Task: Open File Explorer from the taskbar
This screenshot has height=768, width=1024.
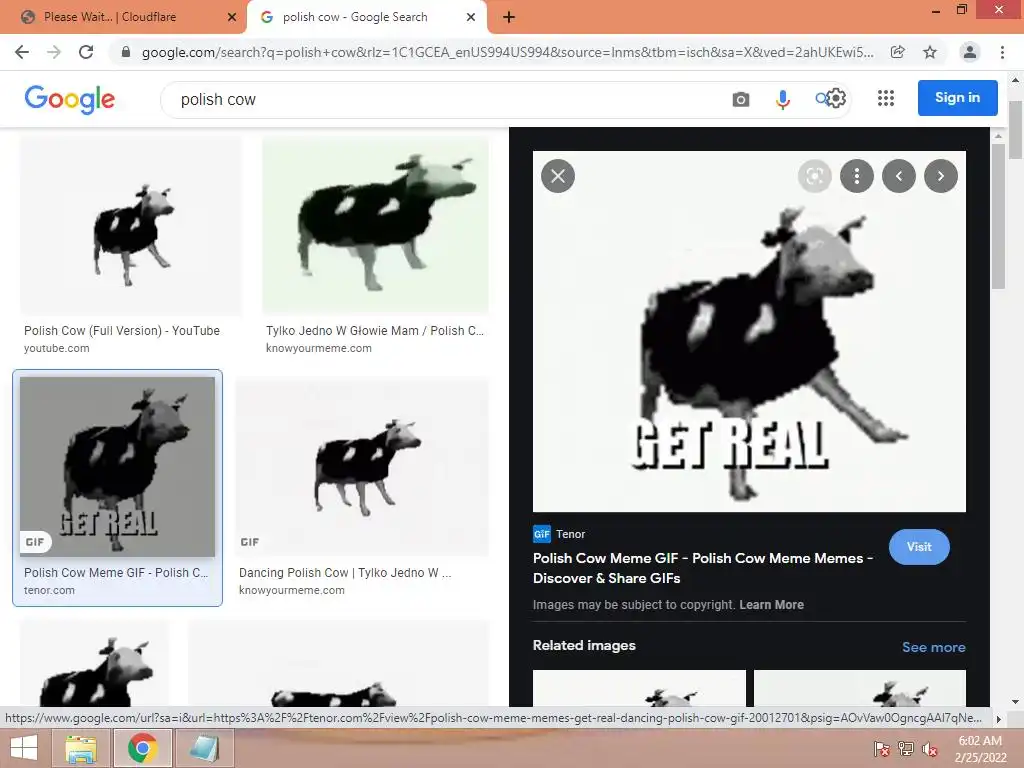Action: [81, 748]
